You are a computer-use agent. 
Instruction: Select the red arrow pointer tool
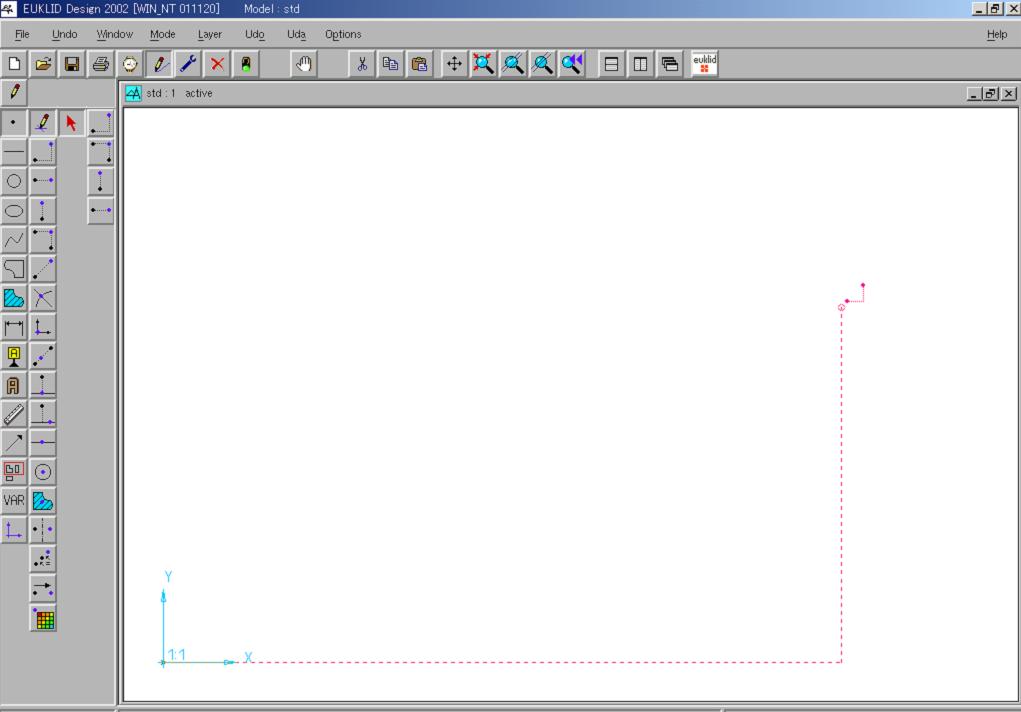[x=71, y=122]
